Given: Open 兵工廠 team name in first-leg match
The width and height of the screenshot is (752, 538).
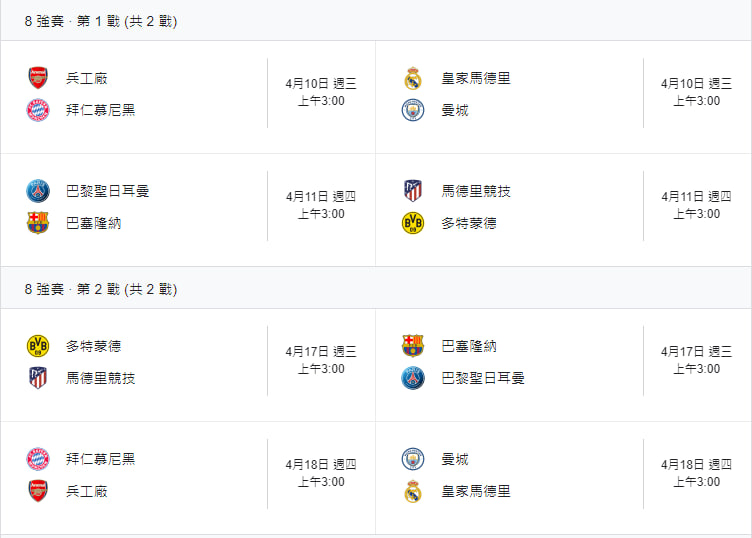Looking at the screenshot, I should [x=86, y=78].
